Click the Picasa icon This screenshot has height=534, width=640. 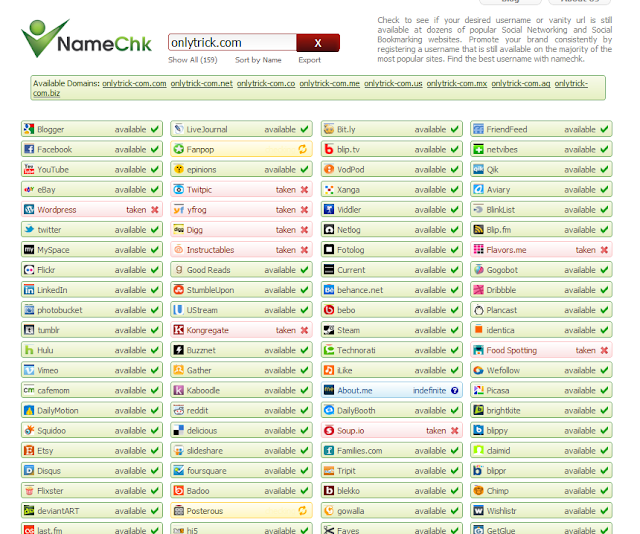(x=478, y=390)
